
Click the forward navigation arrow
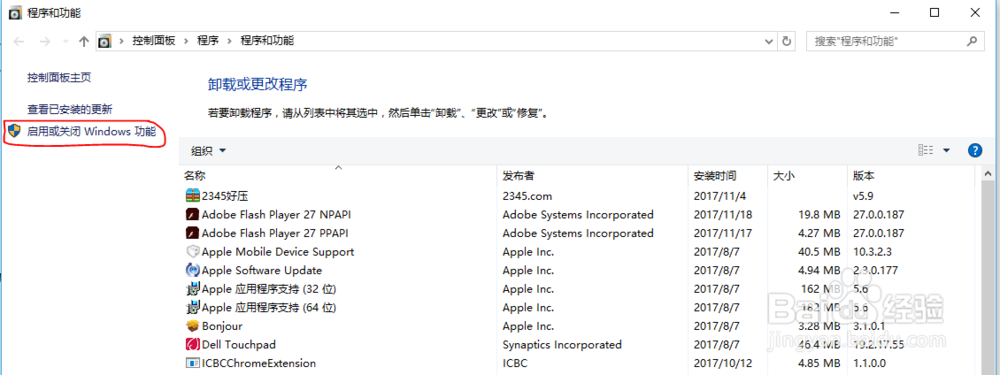pyautogui.click(x=44, y=41)
